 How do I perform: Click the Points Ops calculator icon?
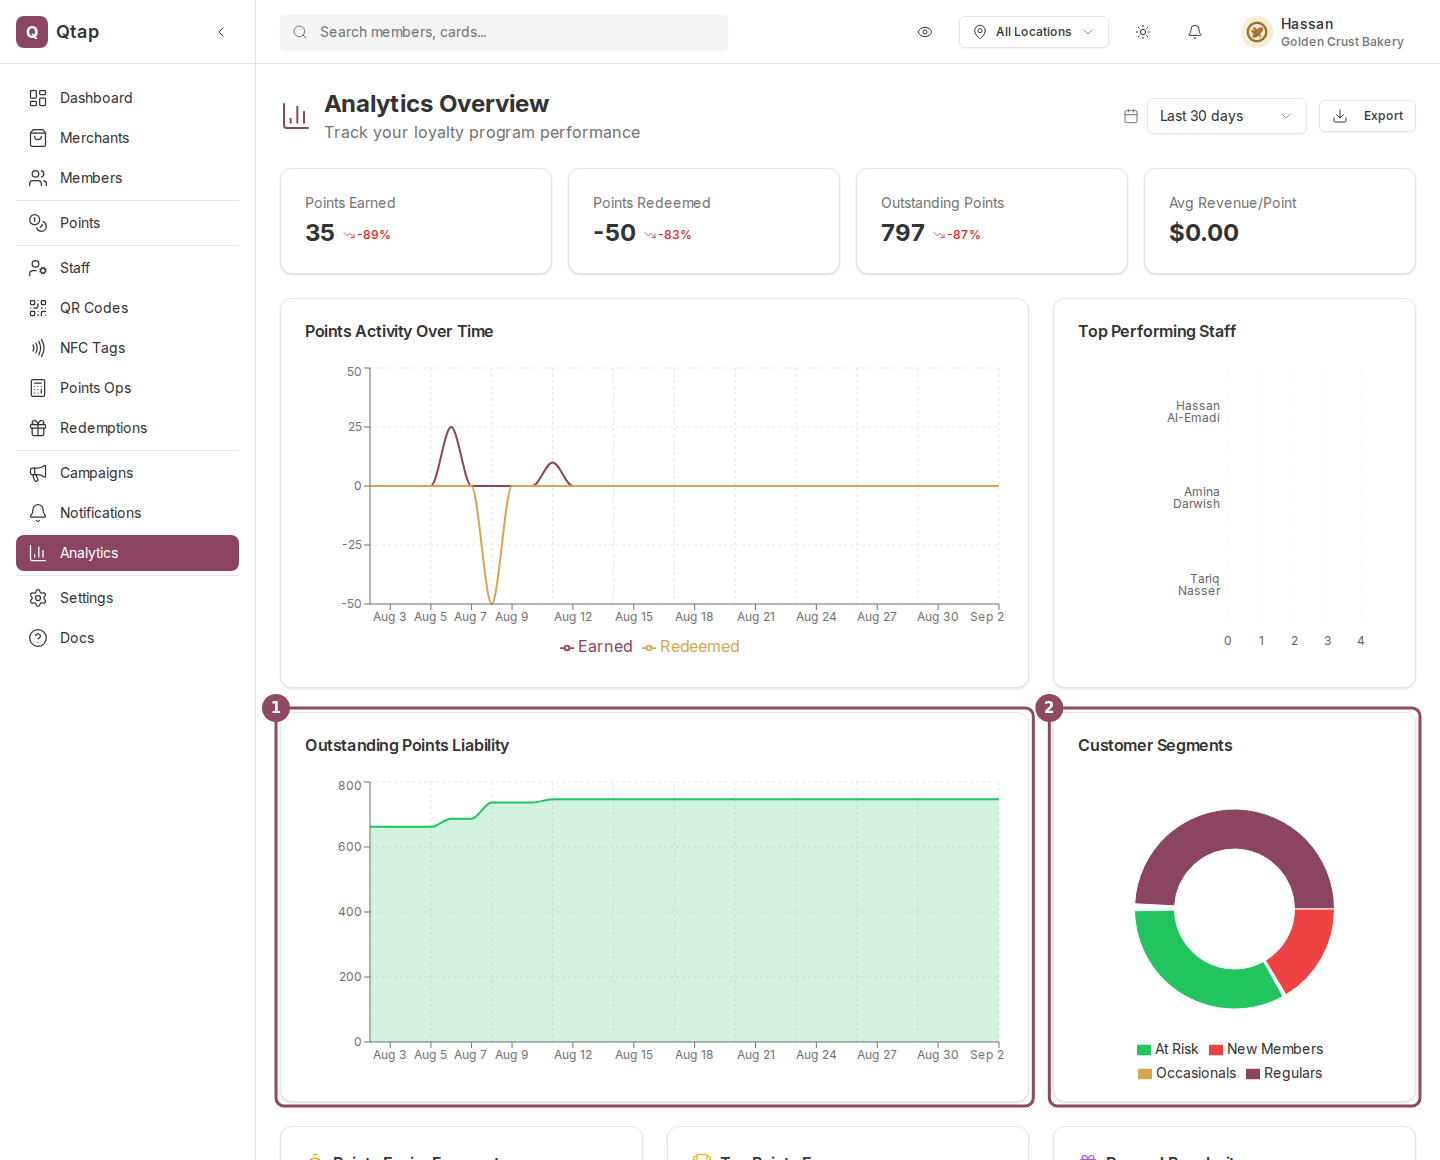coord(38,388)
